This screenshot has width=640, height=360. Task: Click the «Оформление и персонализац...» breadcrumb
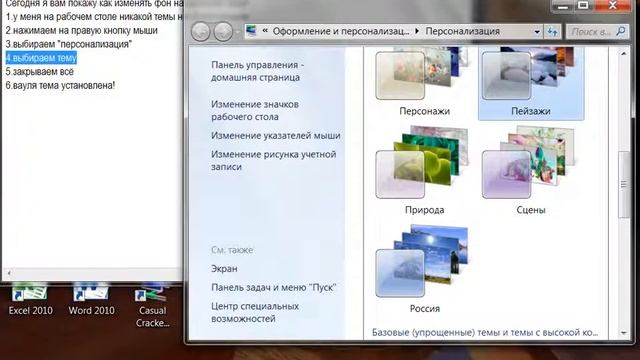coord(341,31)
